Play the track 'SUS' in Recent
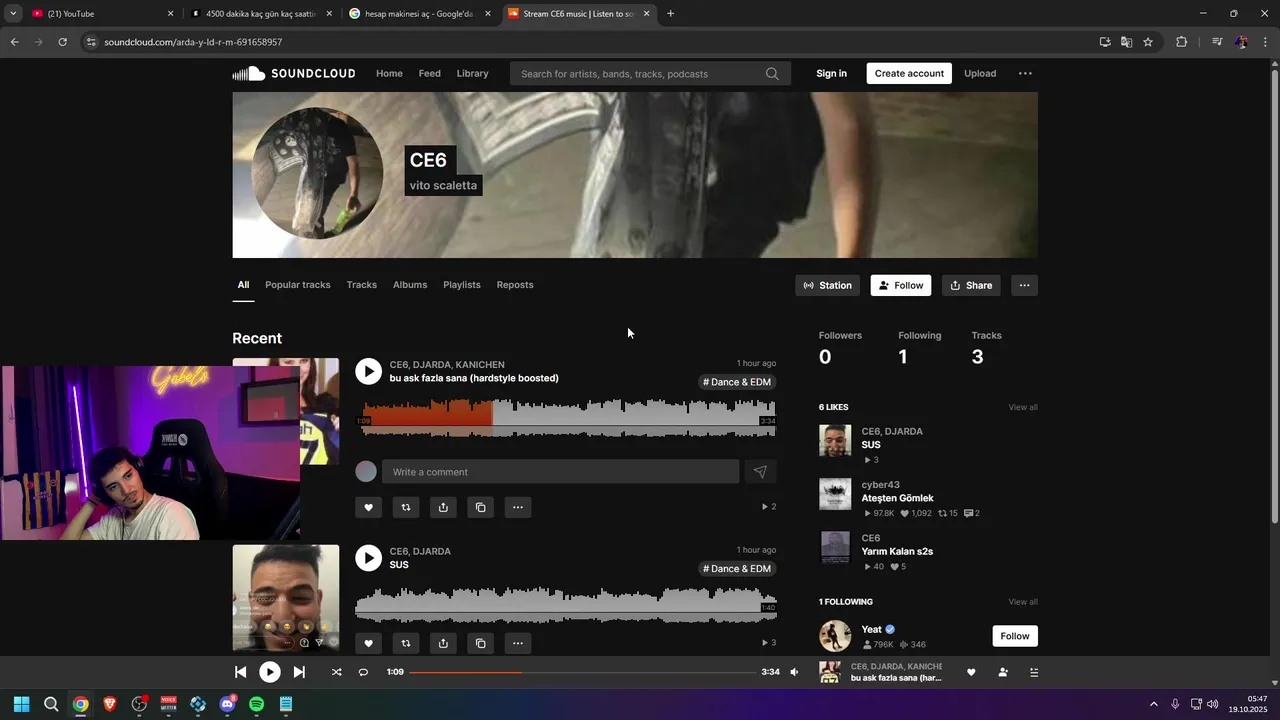Screen dimensions: 1280x720 [368, 558]
